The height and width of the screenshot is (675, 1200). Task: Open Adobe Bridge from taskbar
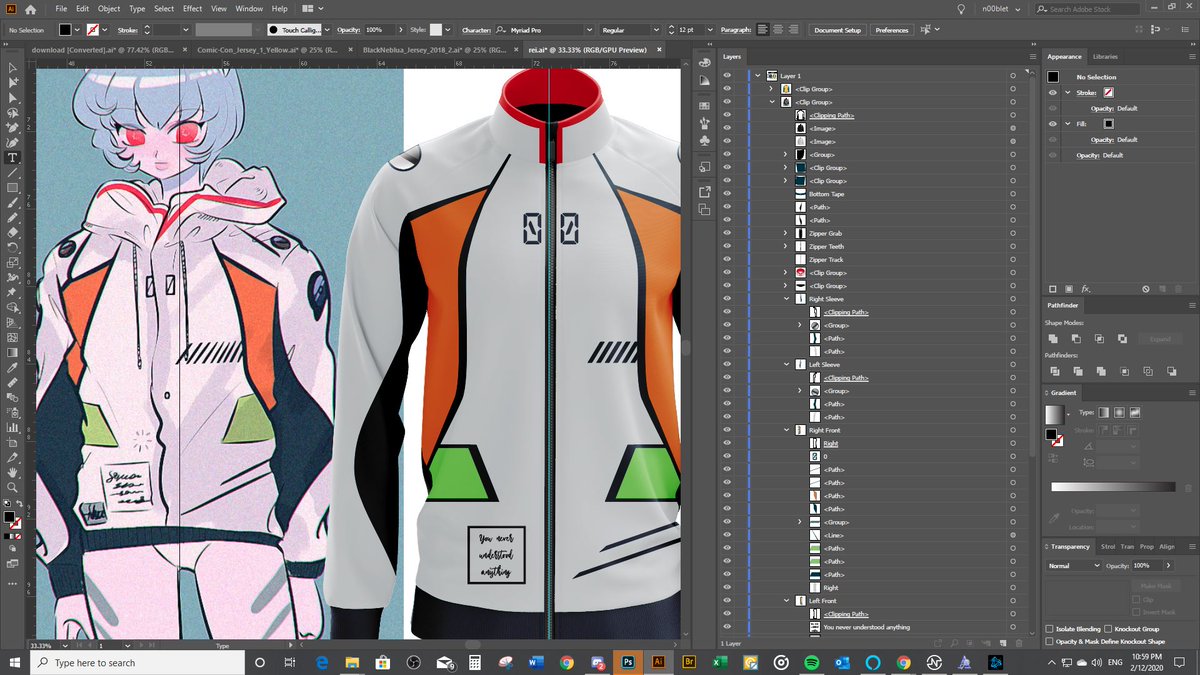[689, 662]
